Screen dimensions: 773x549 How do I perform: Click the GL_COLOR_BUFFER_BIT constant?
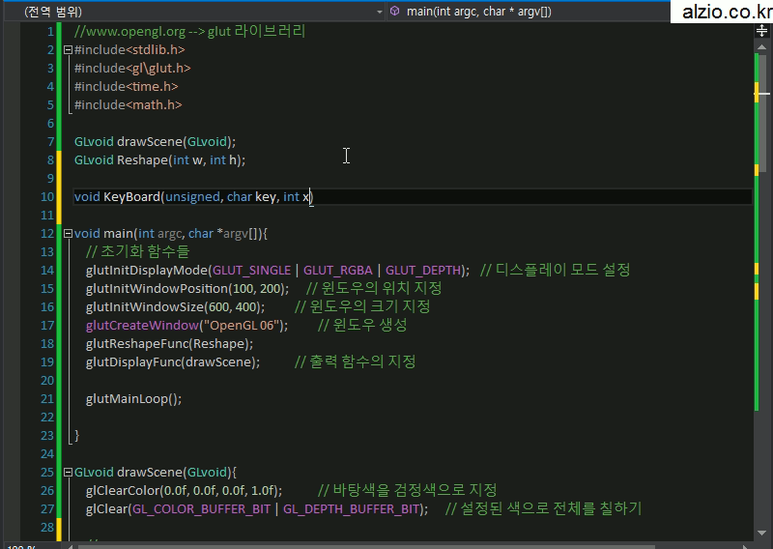[201, 509]
